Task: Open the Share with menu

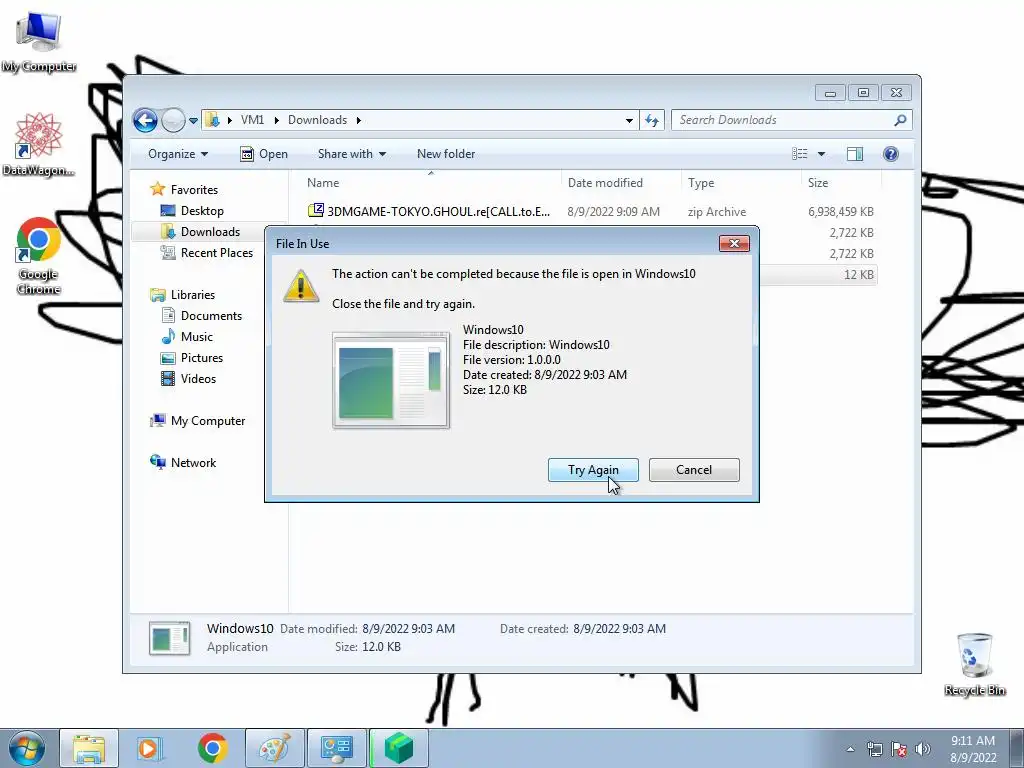Action: (x=351, y=154)
